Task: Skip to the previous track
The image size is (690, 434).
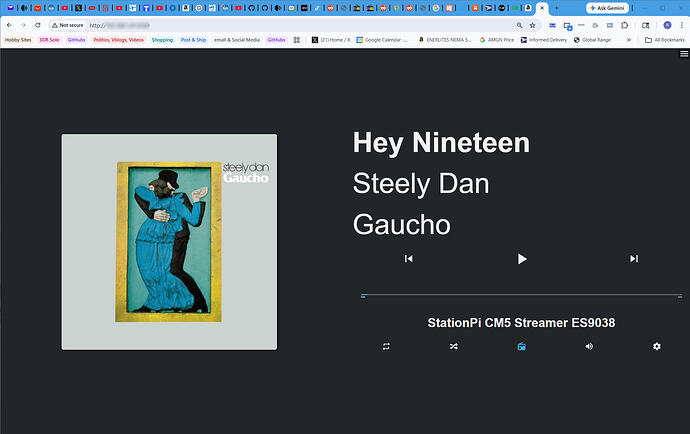Action: point(408,259)
